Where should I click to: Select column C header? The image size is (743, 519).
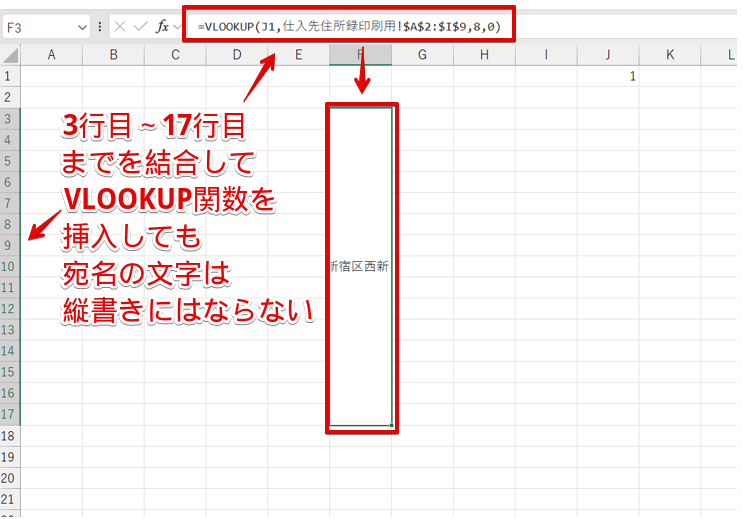[175, 55]
